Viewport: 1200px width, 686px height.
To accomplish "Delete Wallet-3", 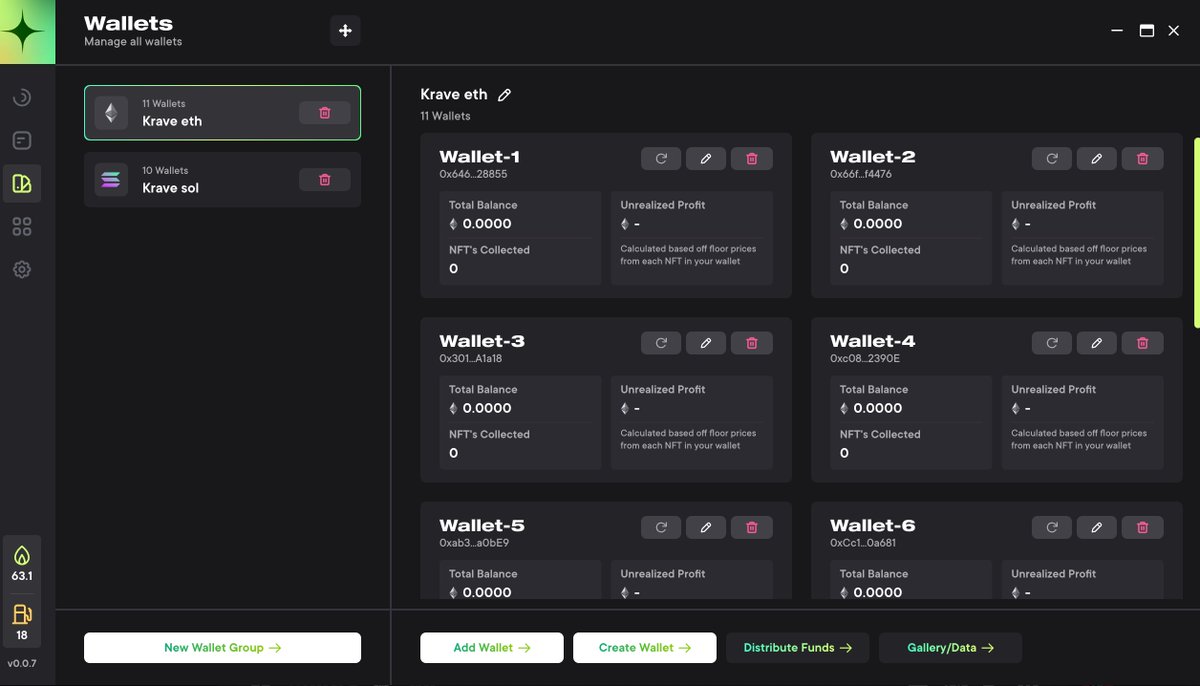I will click(x=752, y=343).
